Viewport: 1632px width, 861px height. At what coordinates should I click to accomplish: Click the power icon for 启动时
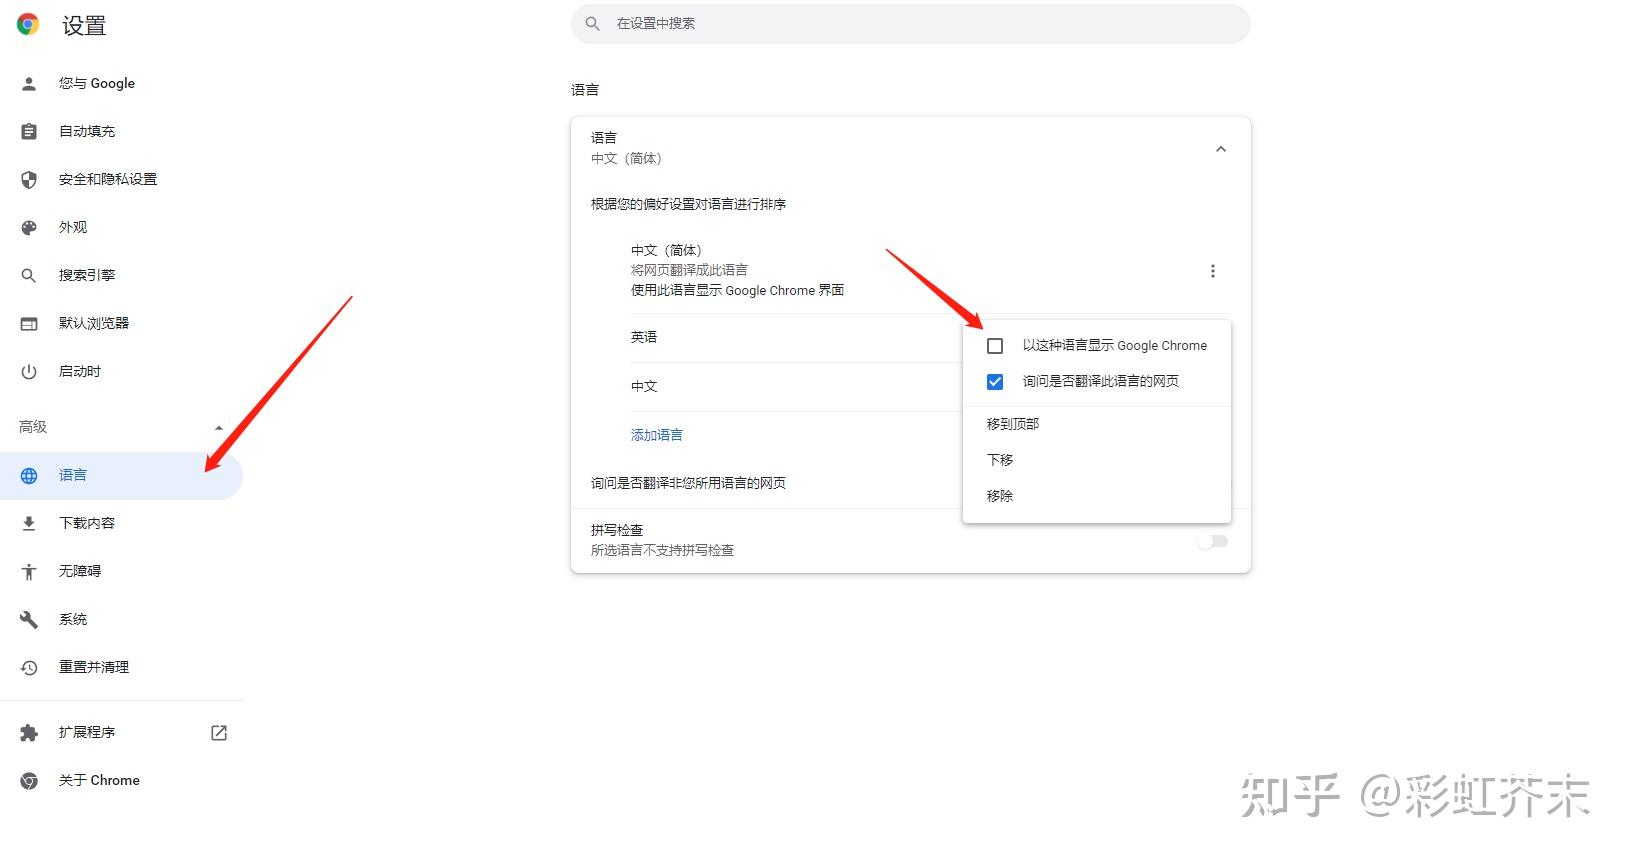(x=29, y=372)
